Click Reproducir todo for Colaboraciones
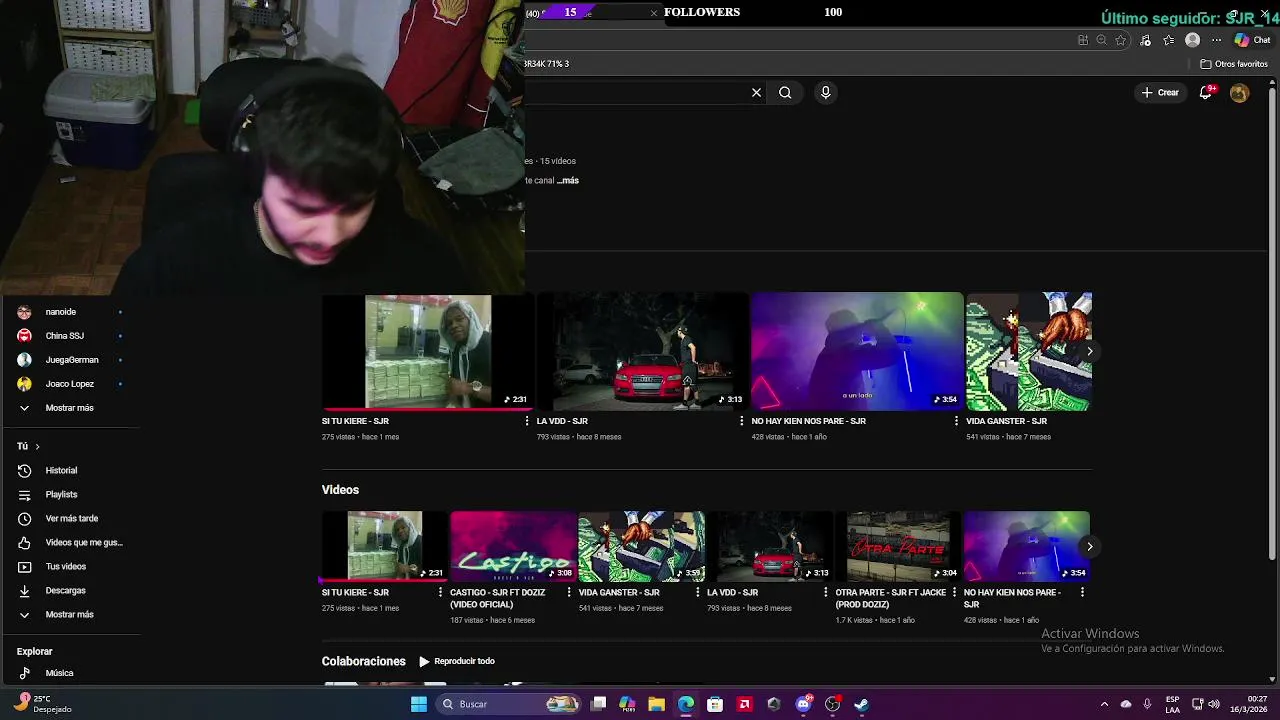Screen dimensions: 1280x720 [x=457, y=661]
